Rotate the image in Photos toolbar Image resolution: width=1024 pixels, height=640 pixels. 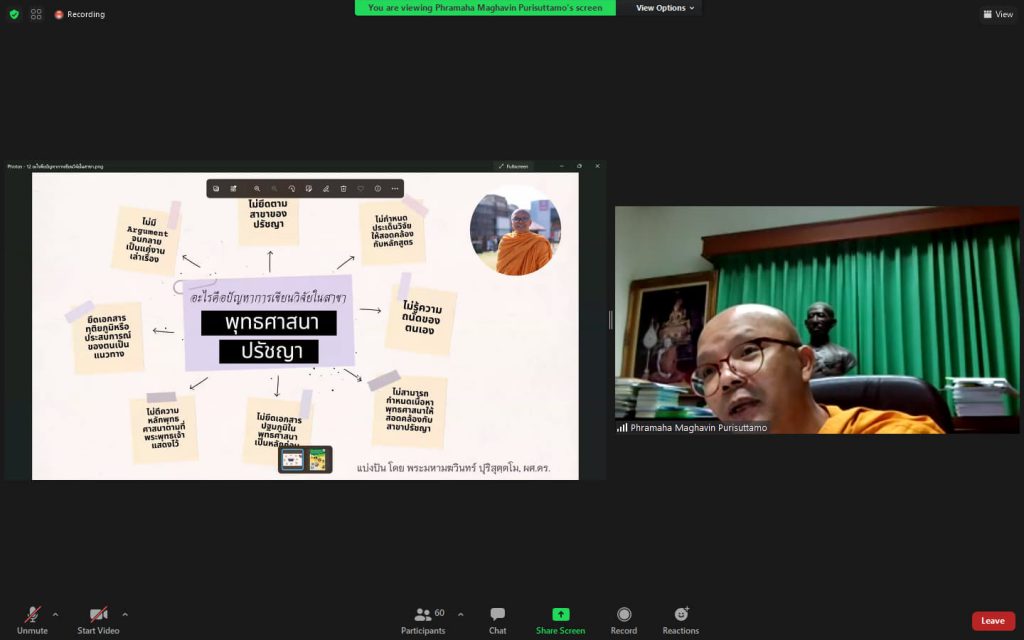[x=291, y=188]
